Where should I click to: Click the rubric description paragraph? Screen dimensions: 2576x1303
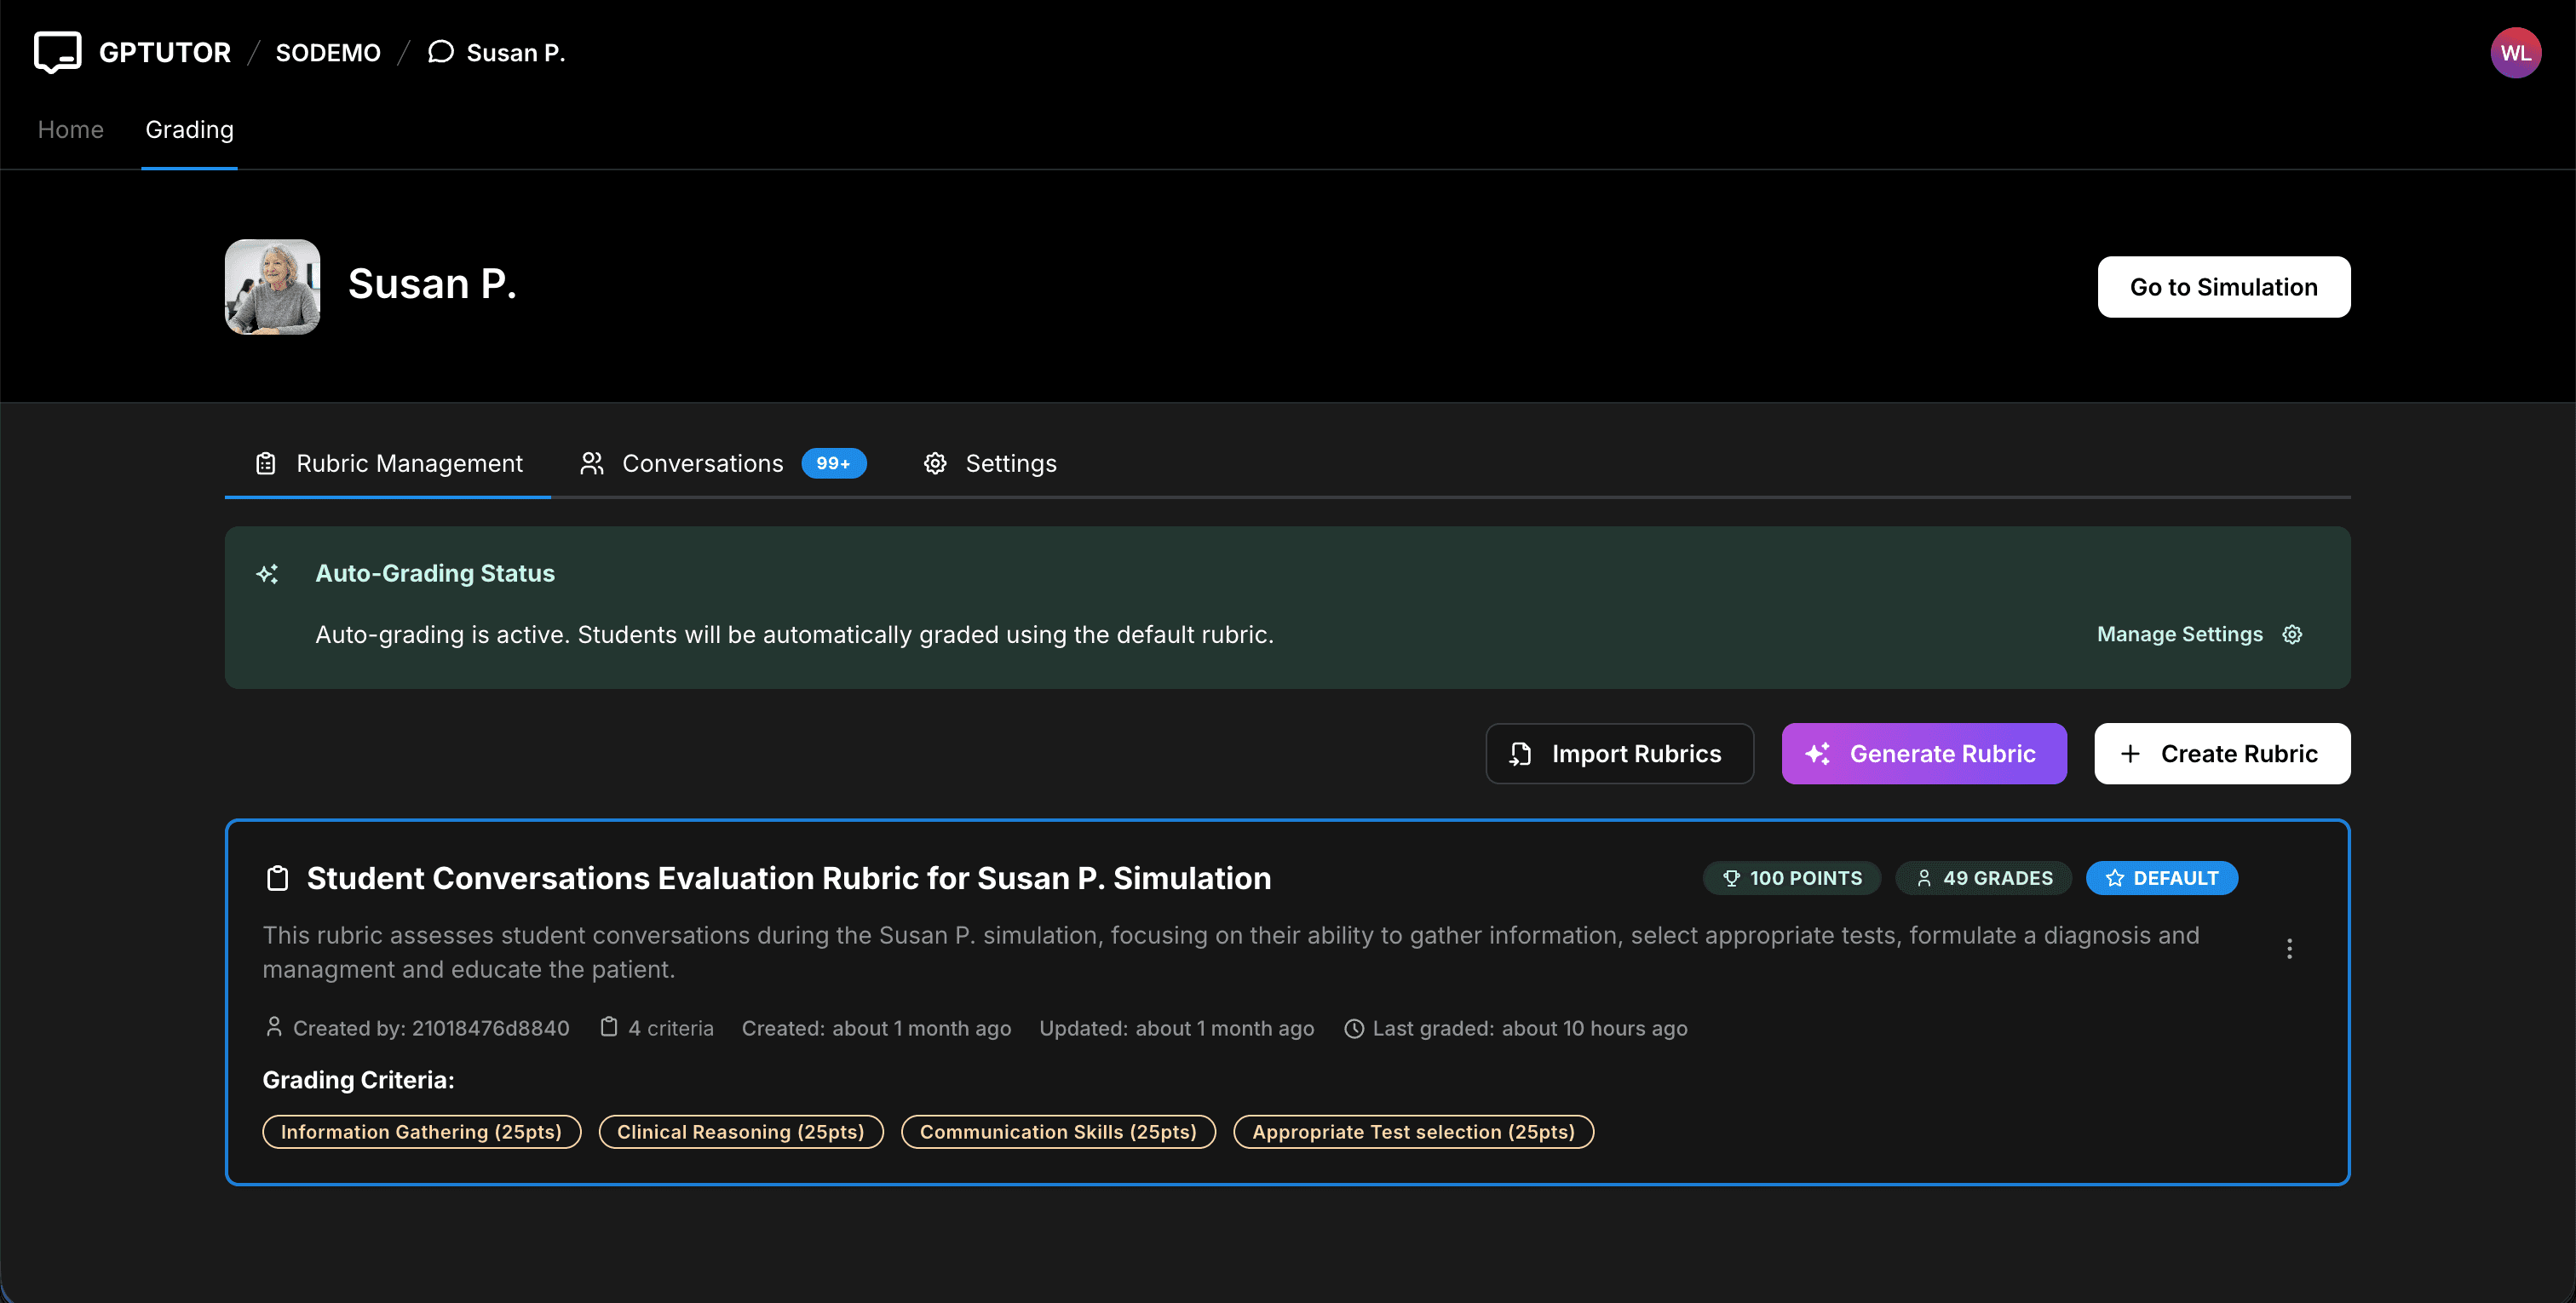pyautogui.click(x=1231, y=952)
